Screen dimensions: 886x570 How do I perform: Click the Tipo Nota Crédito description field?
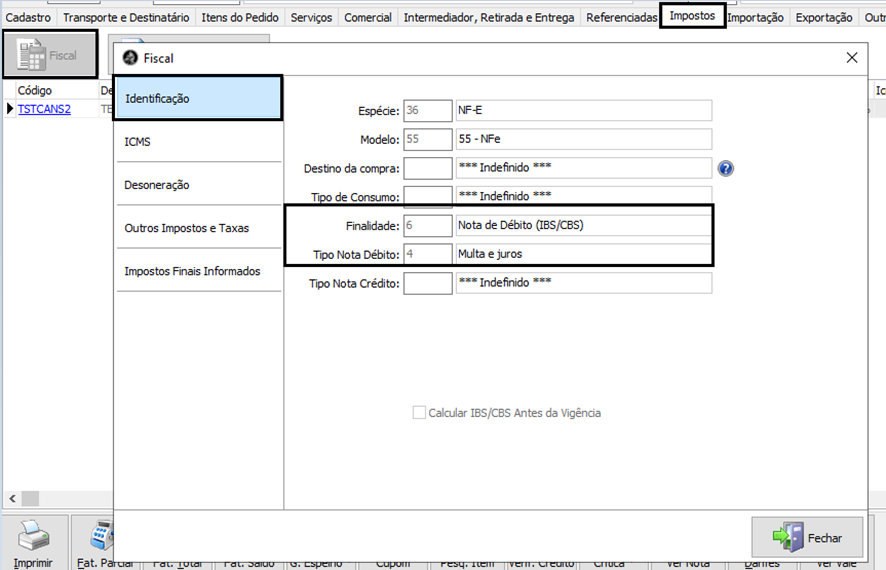point(584,283)
